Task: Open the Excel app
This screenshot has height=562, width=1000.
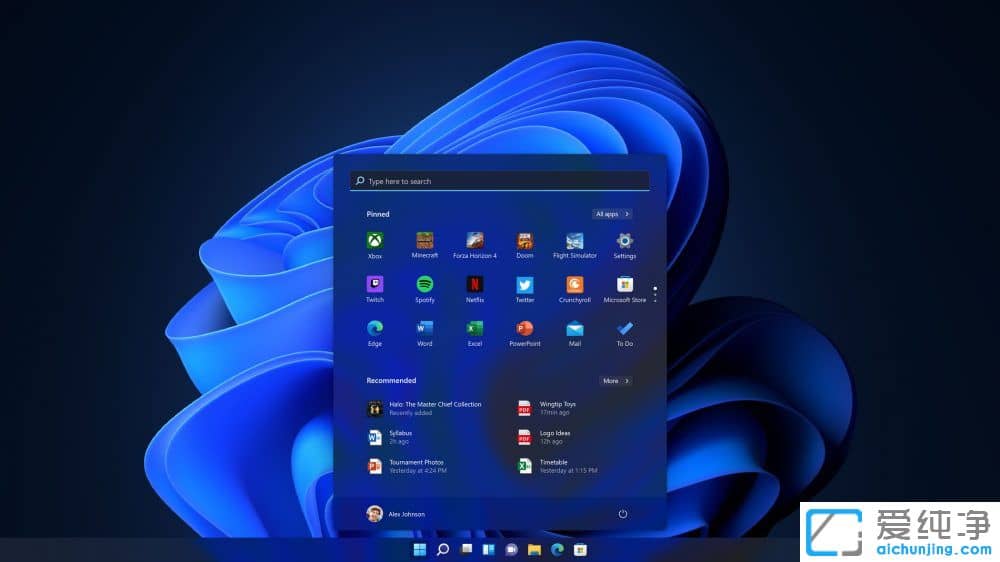Action: pyautogui.click(x=475, y=330)
